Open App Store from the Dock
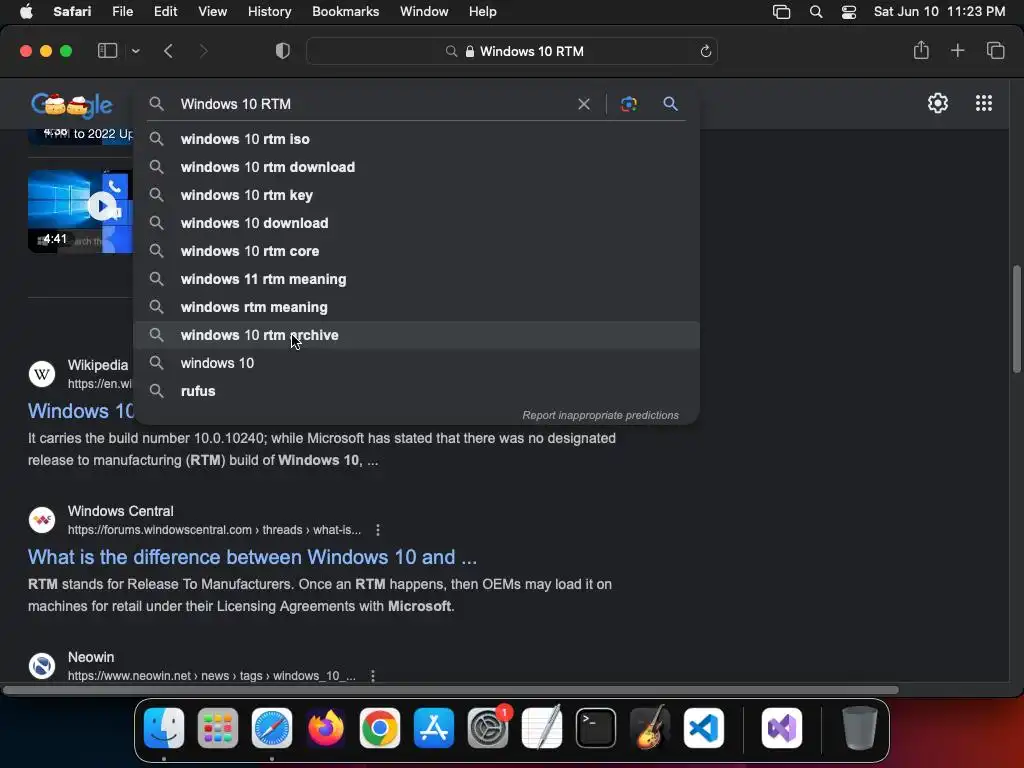The image size is (1024, 768). coord(434,728)
